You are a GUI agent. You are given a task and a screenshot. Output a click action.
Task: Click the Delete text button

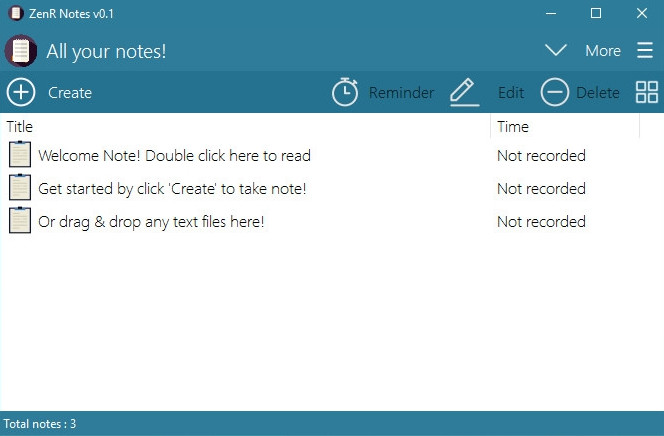(598, 93)
